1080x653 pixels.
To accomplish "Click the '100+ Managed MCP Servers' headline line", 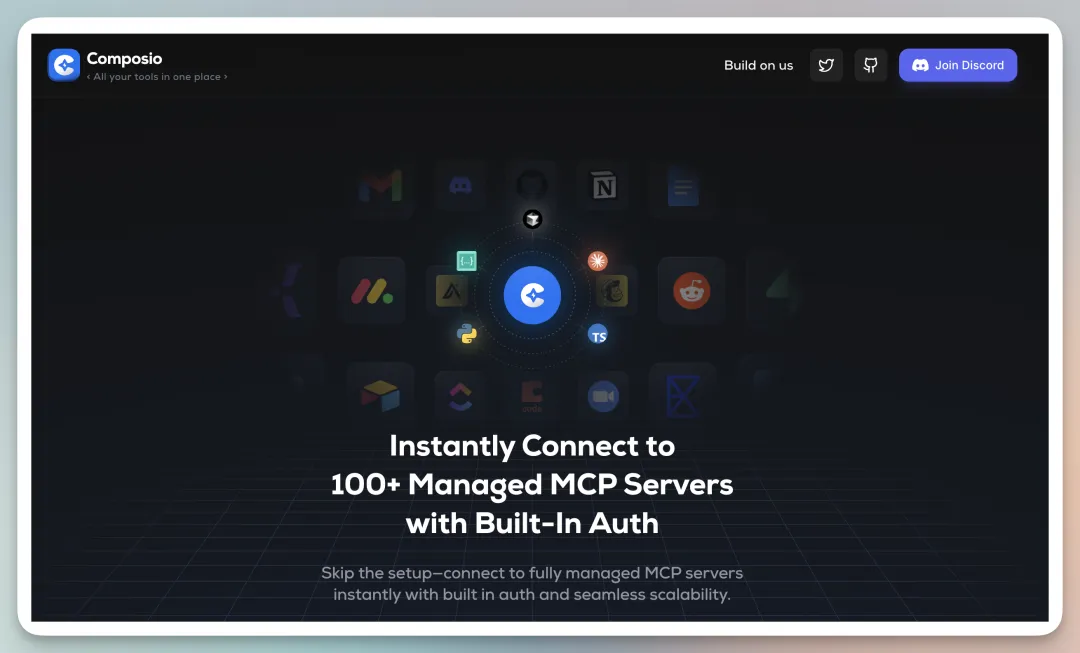I will pyautogui.click(x=532, y=484).
